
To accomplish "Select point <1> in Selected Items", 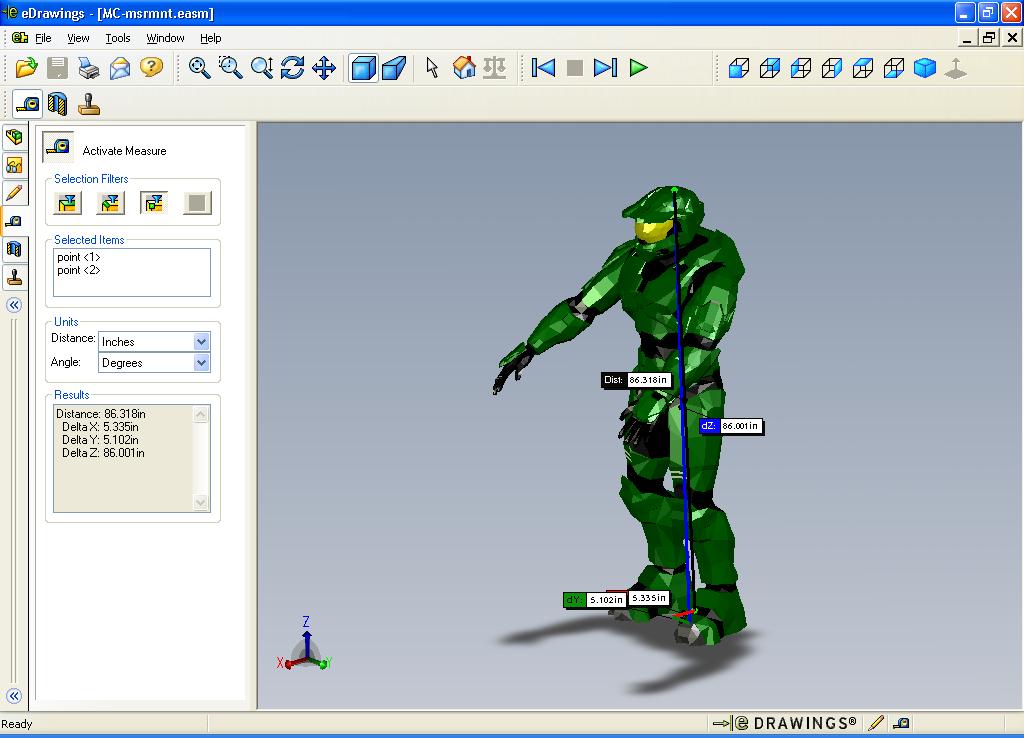I will tap(79, 258).
